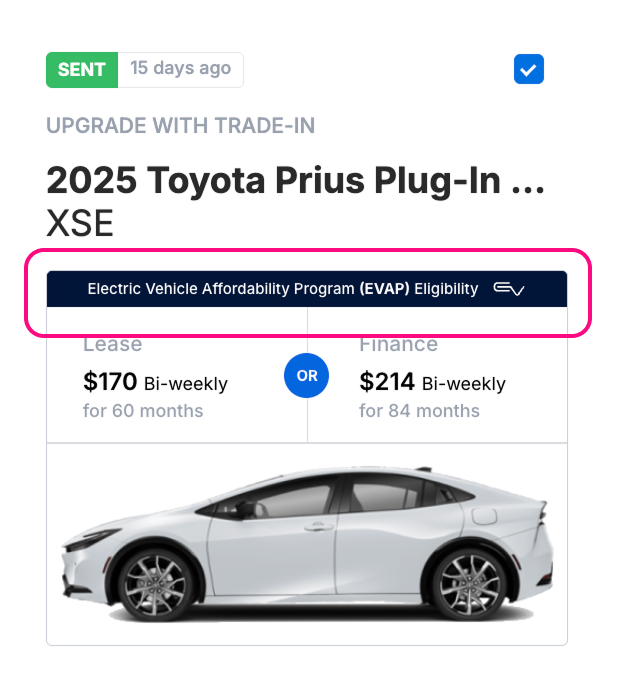Expand the EVAP Eligibility banner
Image resolution: width=624 pixels, height=688 pixels.
pos(306,289)
